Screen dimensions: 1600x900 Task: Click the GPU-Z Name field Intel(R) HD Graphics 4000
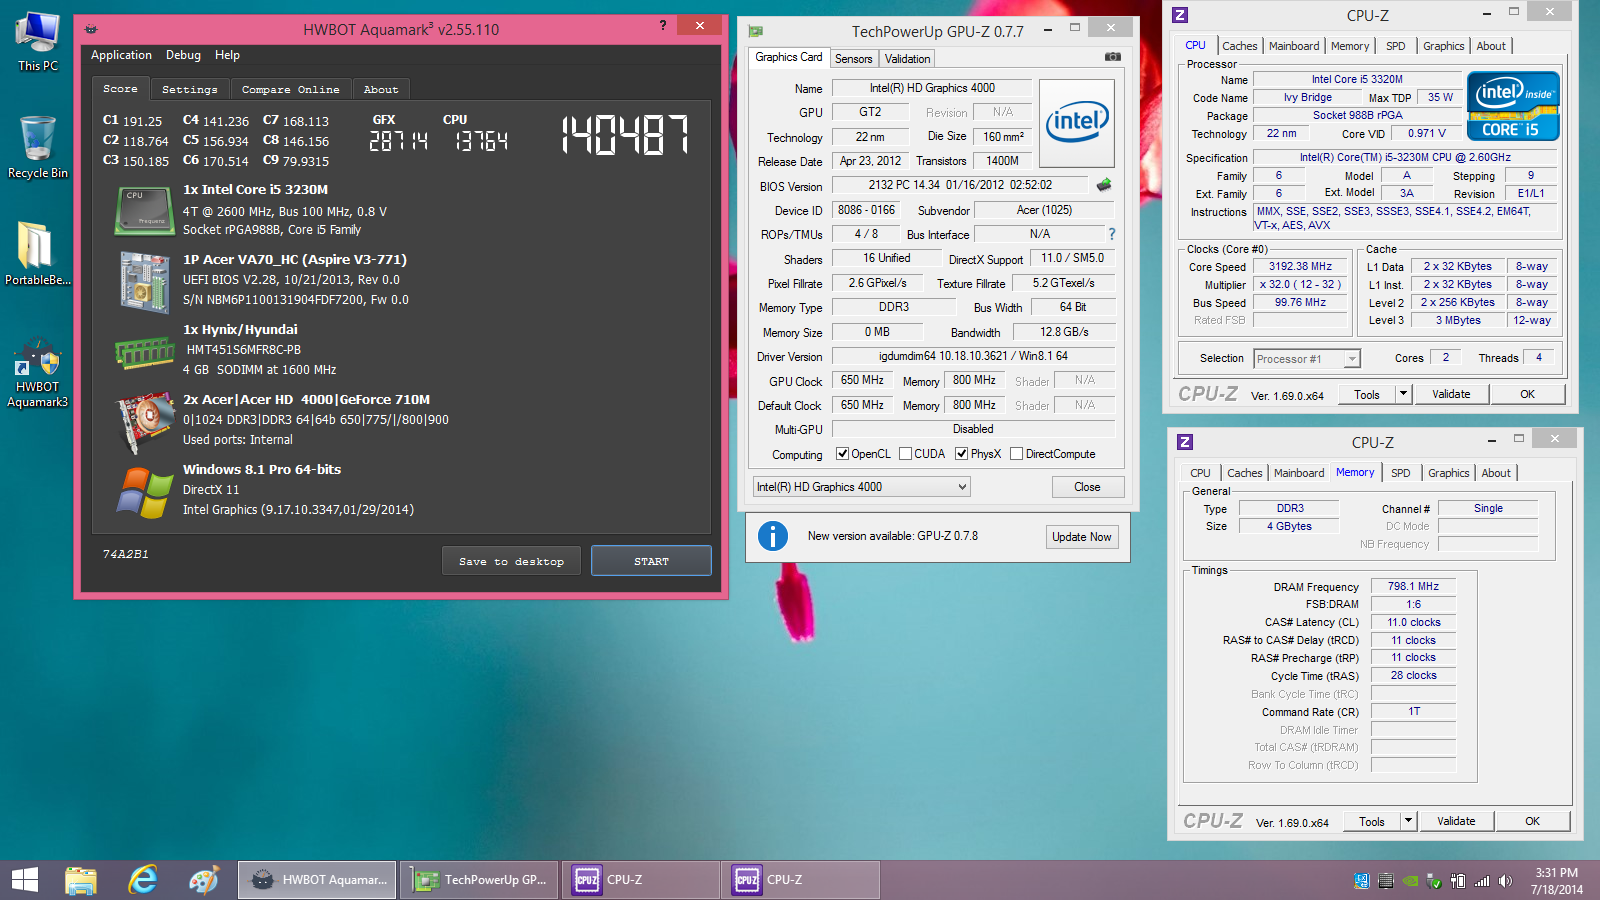point(932,88)
